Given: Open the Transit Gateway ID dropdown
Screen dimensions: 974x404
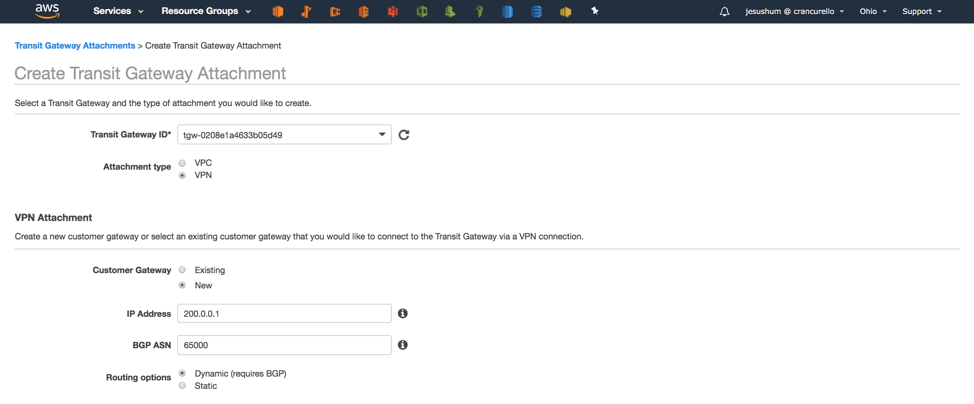Looking at the screenshot, I should tap(284, 134).
